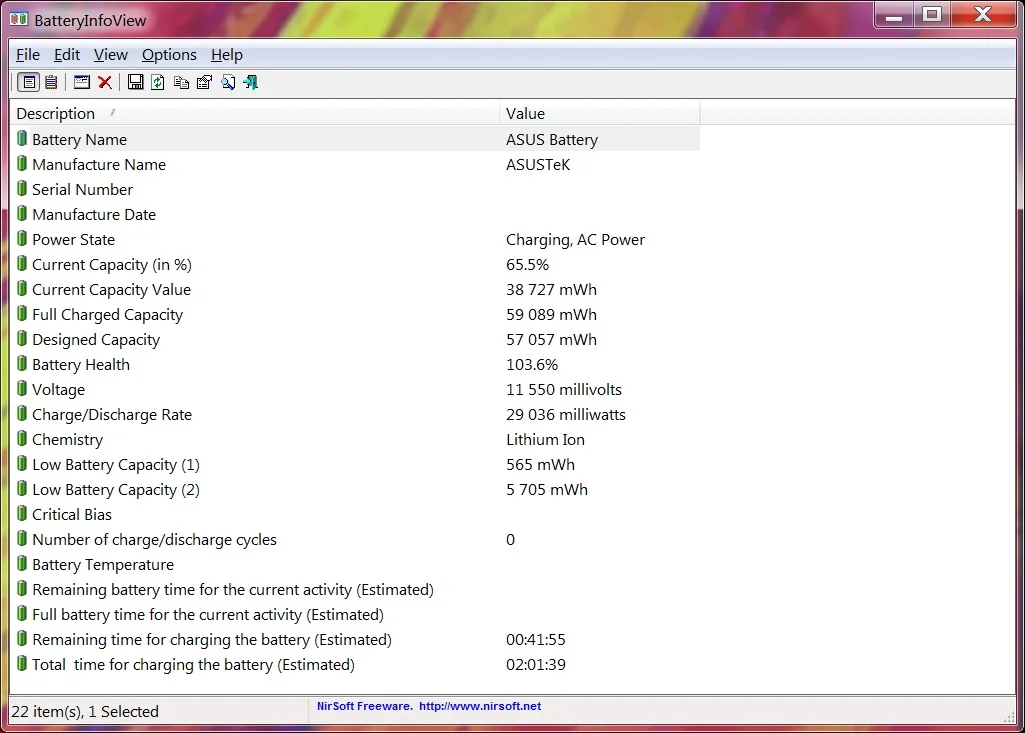The width and height of the screenshot is (1025, 733).
Task: Click the battery icon beside Manufacture Name
Action: tap(22, 163)
